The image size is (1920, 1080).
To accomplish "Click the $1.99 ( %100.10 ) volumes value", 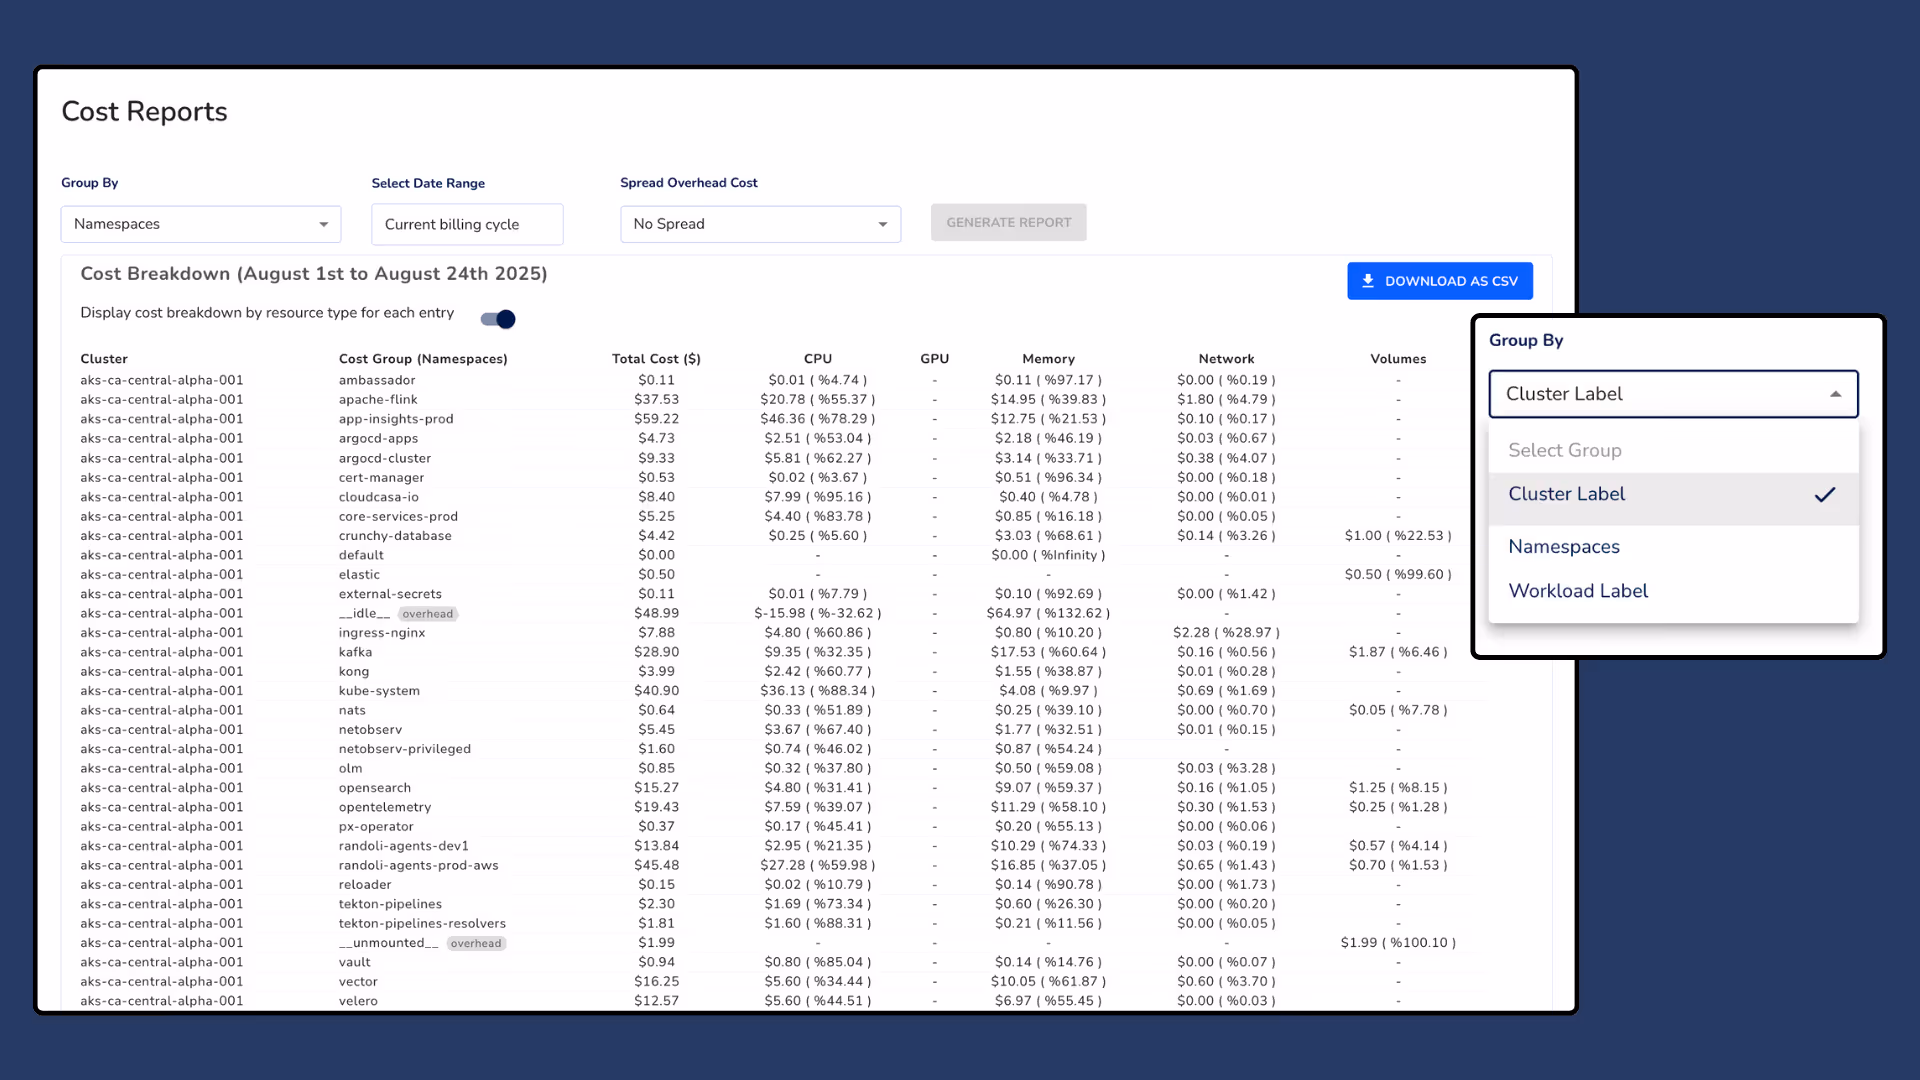I will point(1398,943).
